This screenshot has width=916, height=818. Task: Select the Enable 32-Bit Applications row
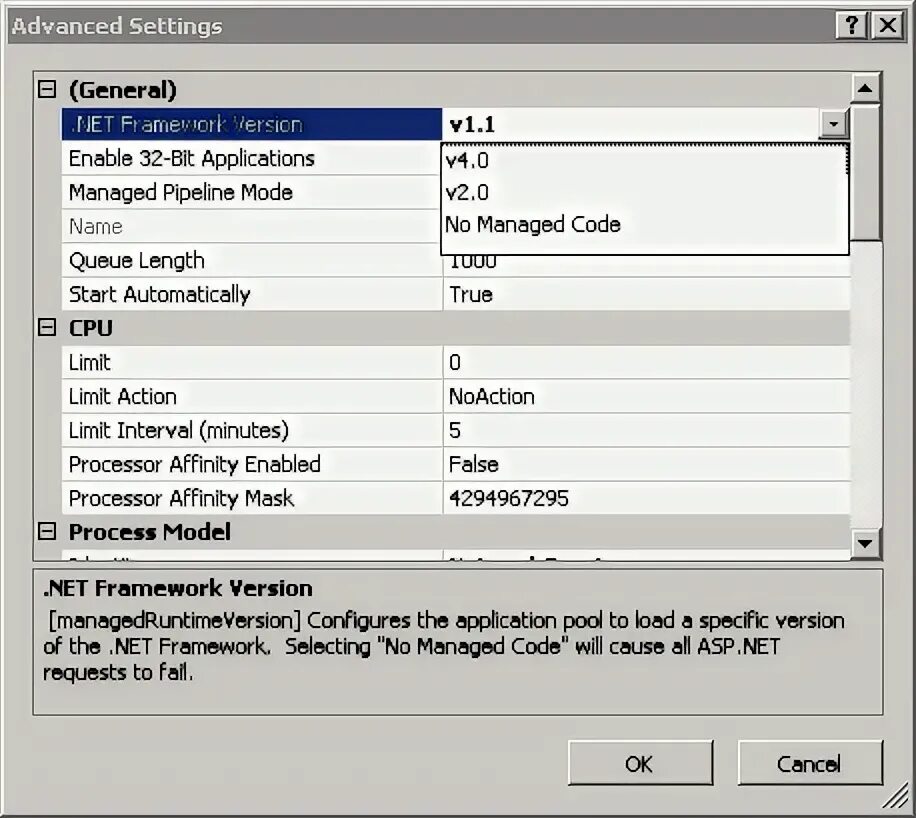coord(252,158)
